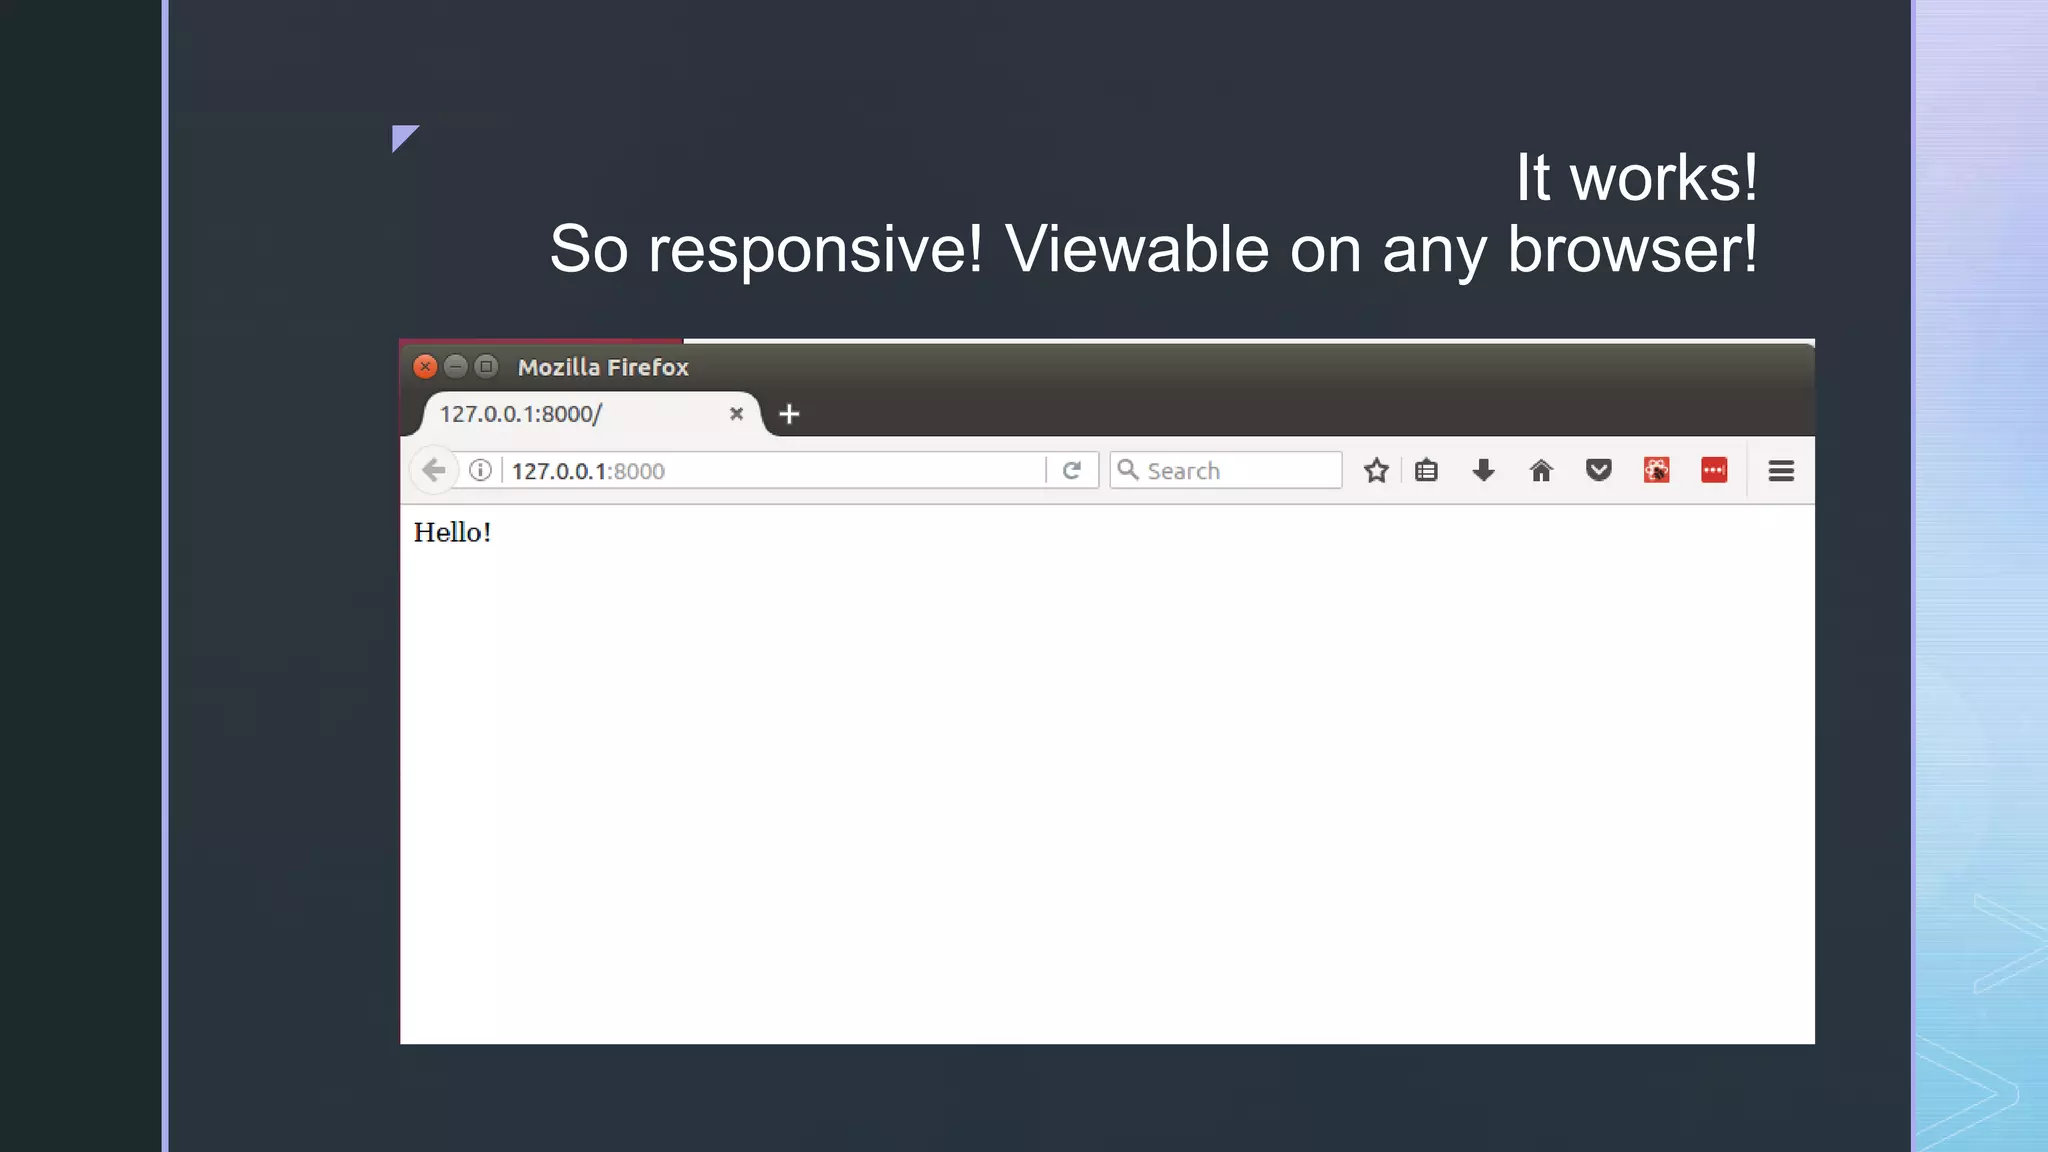Reload the current page
The width and height of the screenshot is (2048, 1152).
tap(1072, 470)
